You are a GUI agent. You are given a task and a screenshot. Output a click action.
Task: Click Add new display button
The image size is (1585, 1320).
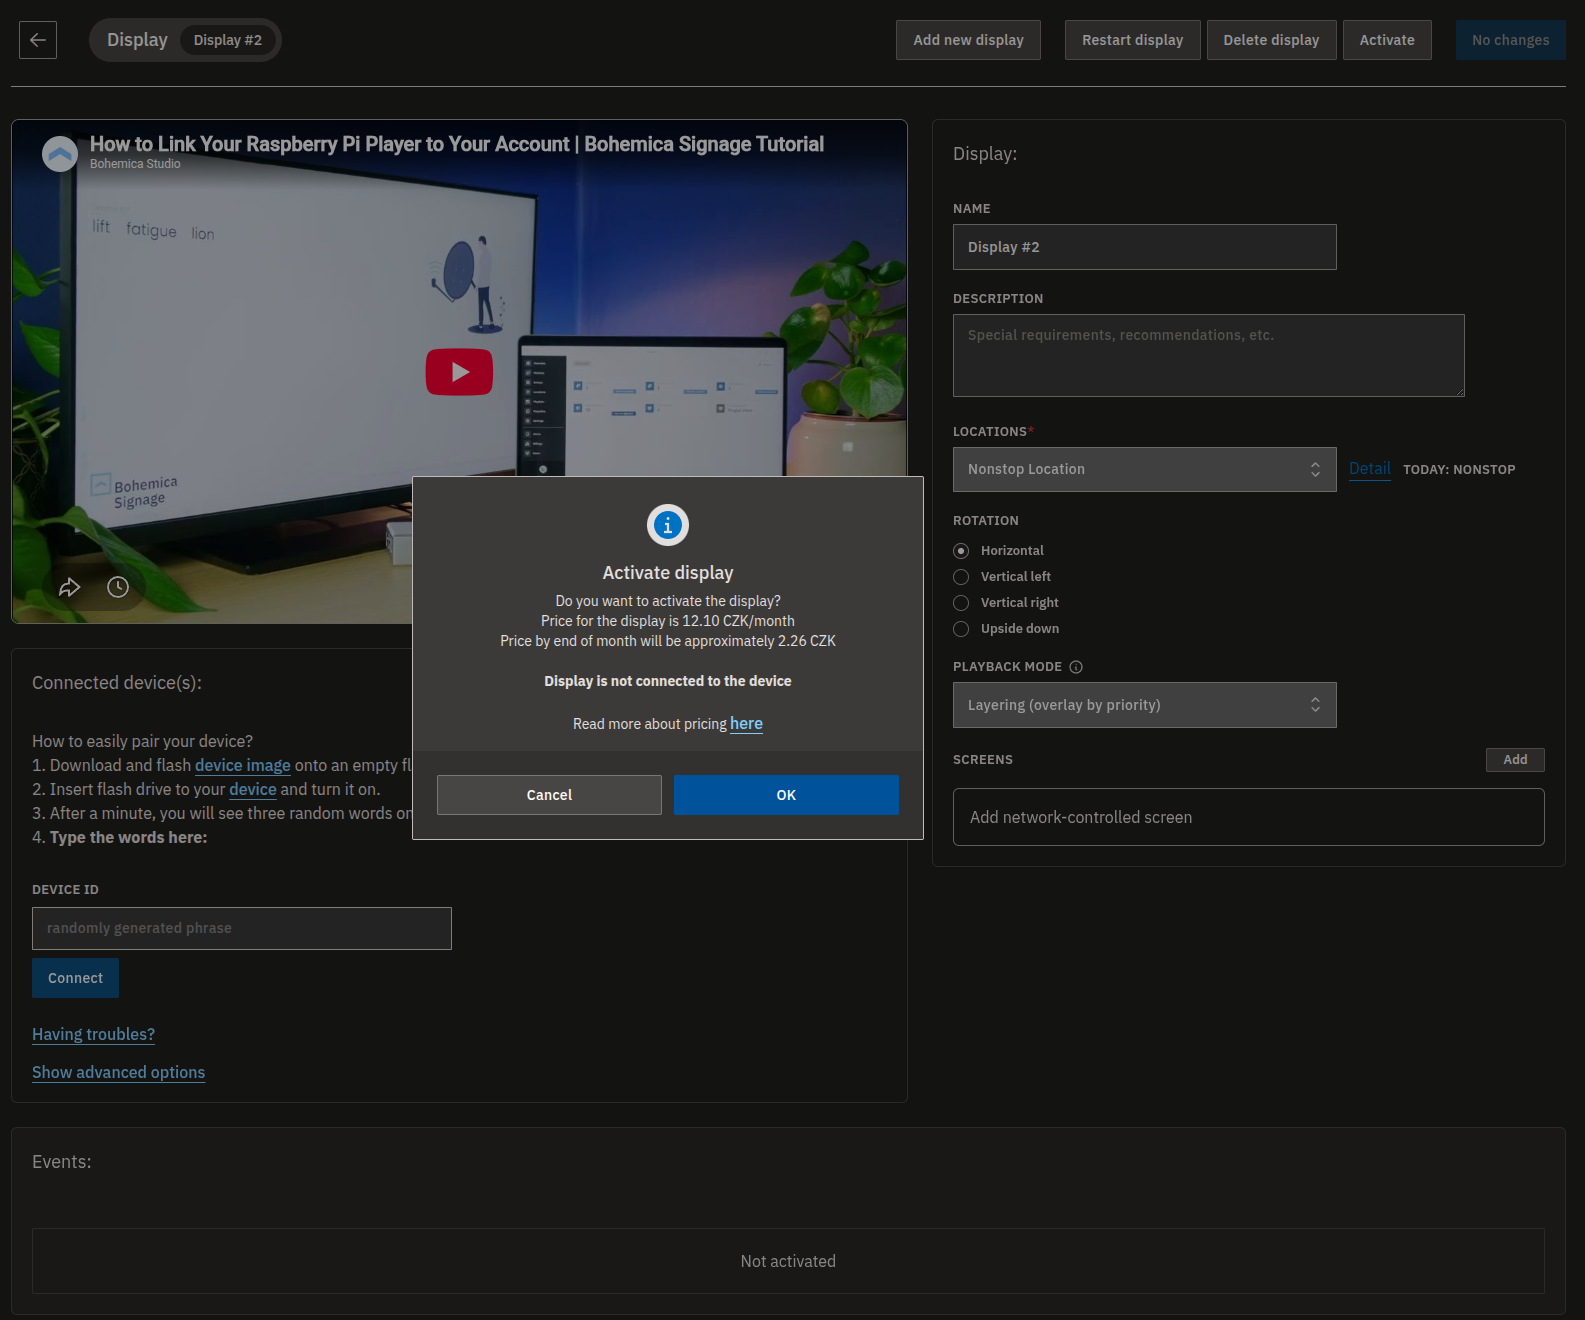click(x=968, y=40)
